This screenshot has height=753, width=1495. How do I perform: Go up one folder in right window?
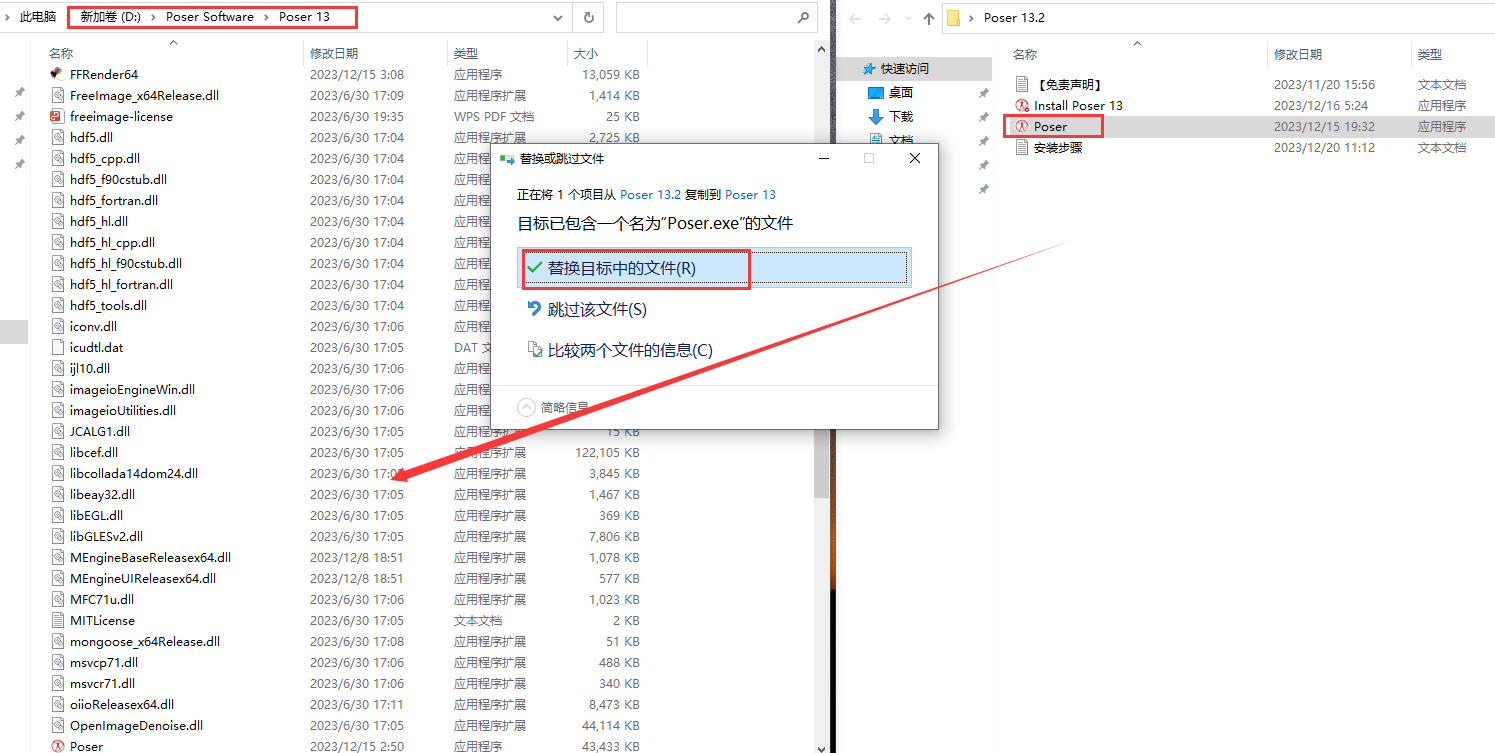(x=929, y=18)
